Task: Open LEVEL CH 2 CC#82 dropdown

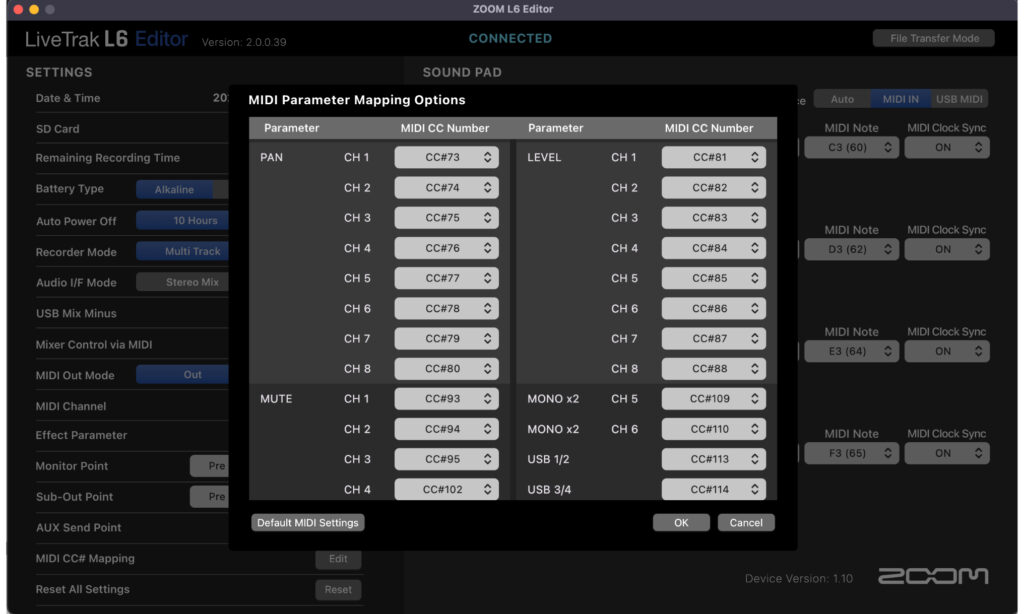Action: tap(713, 187)
